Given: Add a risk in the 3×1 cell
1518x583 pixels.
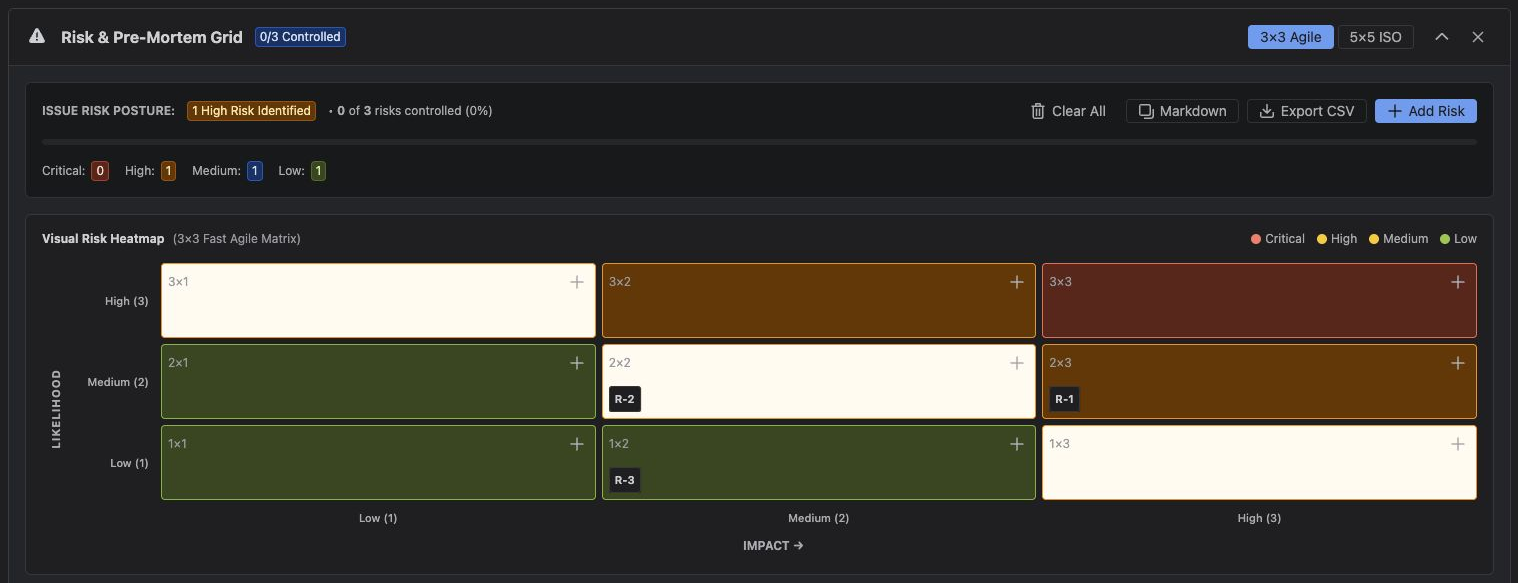Looking at the screenshot, I should (577, 282).
